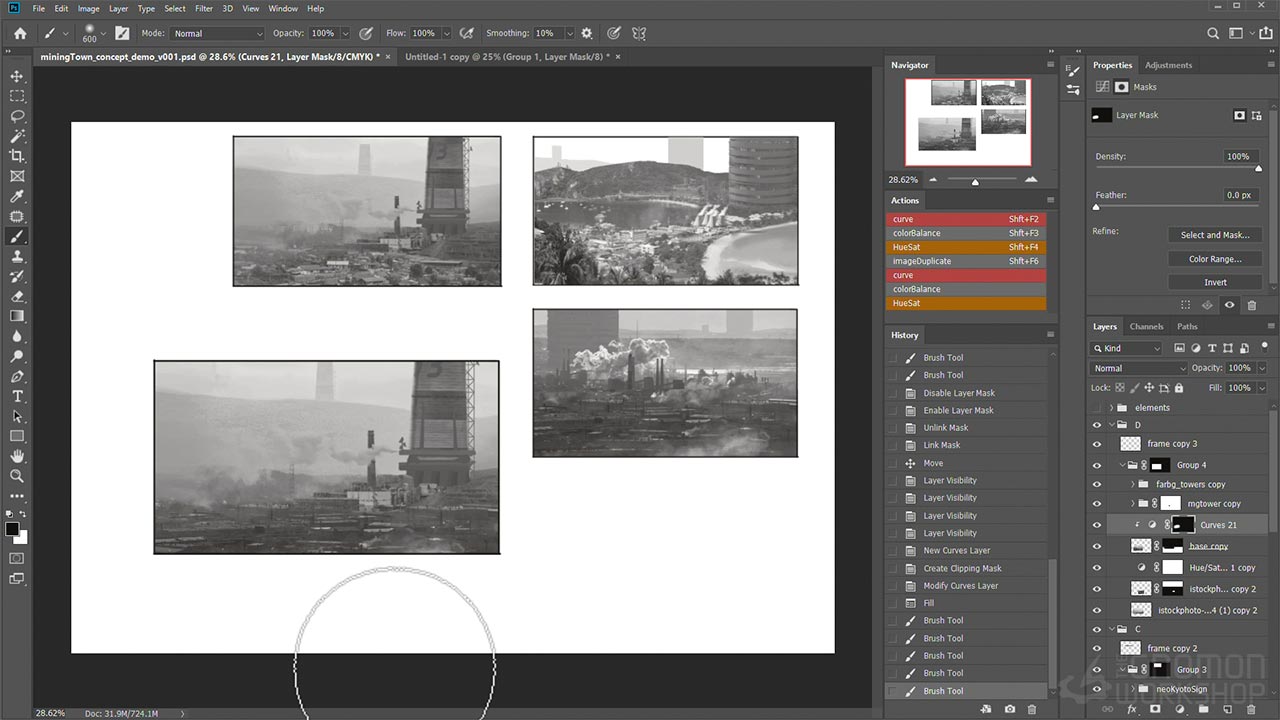The image size is (1280, 720).
Task: Click the Select and Mask button
Action: (1214, 235)
